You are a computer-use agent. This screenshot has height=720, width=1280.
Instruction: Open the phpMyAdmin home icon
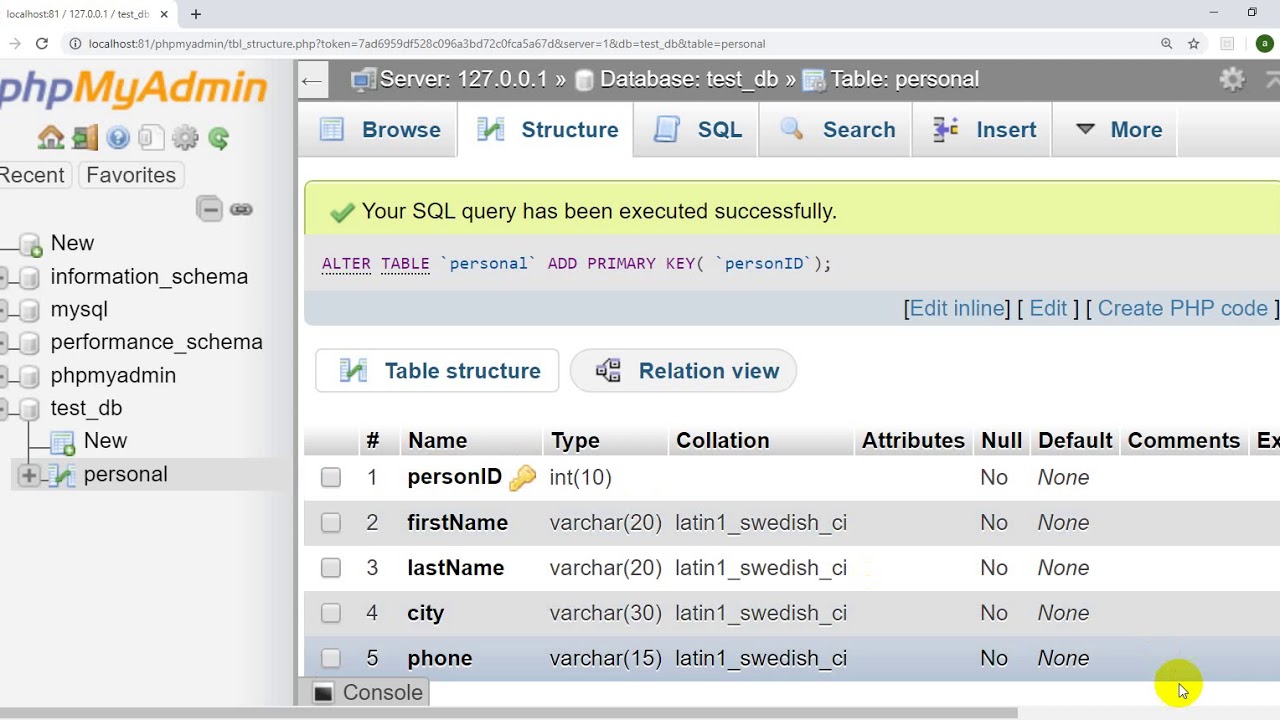point(51,138)
